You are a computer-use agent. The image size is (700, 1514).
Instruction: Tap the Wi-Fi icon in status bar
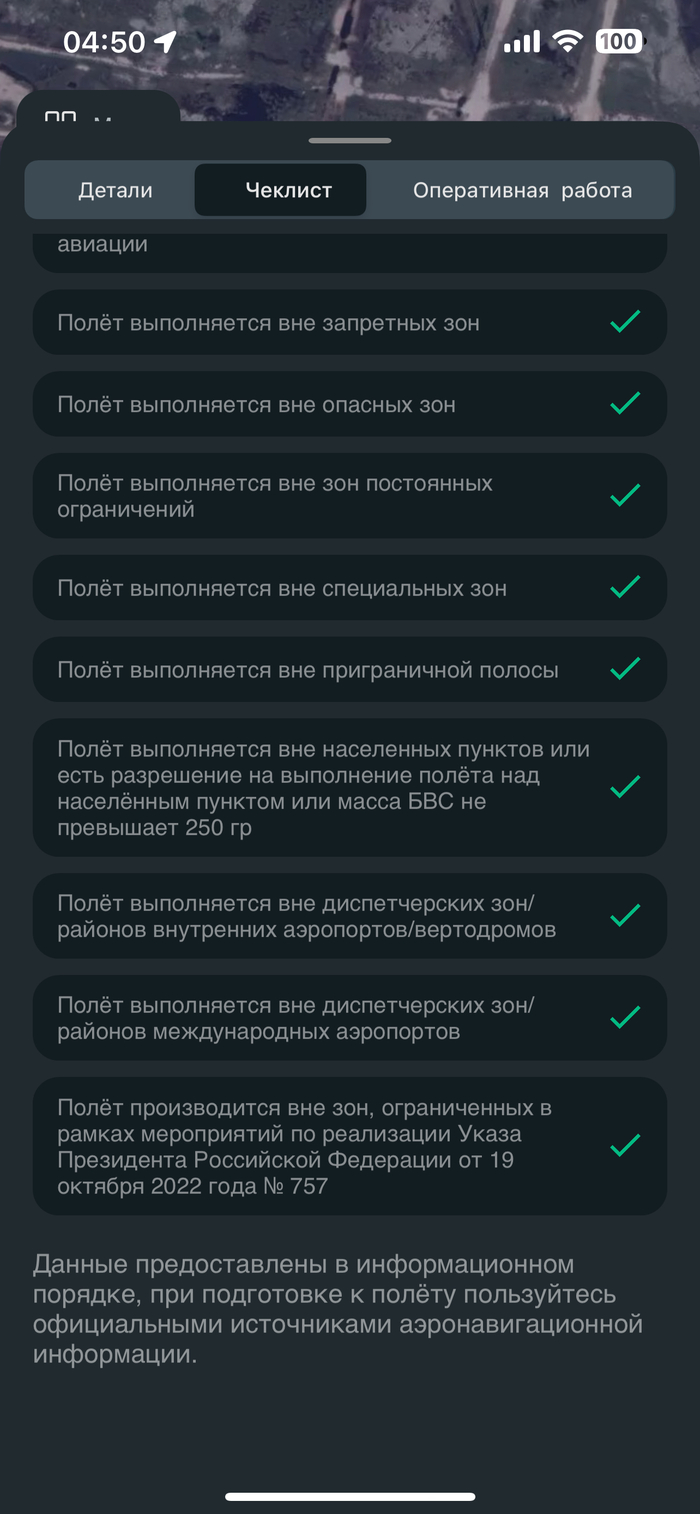pos(568,41)
